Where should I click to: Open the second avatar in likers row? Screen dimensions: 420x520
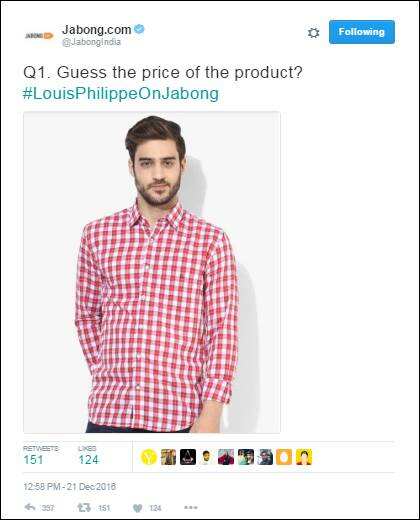pyautogui.click(x=168, y=457)
